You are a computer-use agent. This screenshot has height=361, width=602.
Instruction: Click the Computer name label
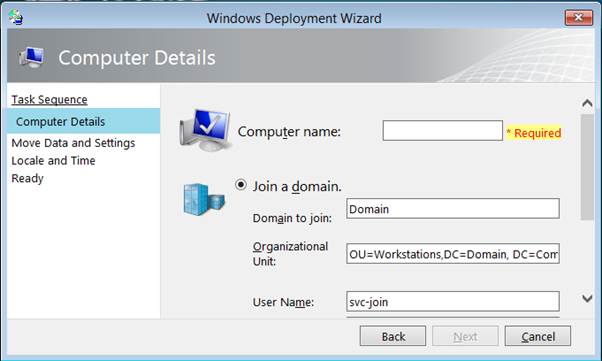click(x=289, y=132)
